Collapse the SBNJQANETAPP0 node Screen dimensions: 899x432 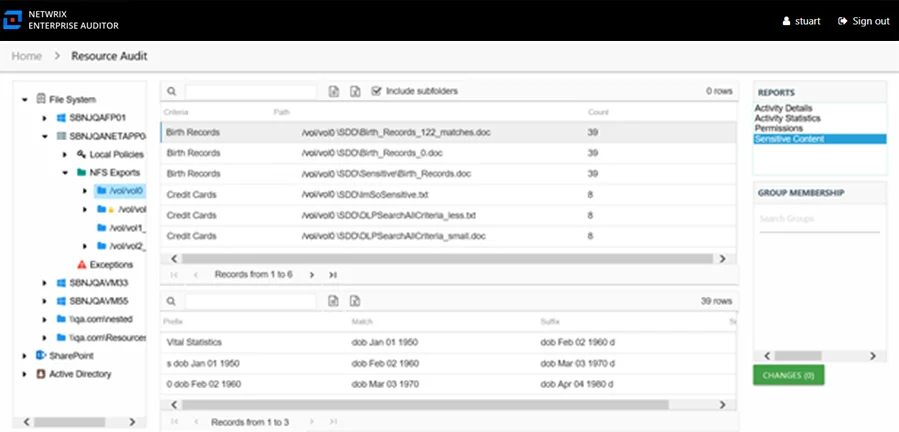click(x=45, y=137)
